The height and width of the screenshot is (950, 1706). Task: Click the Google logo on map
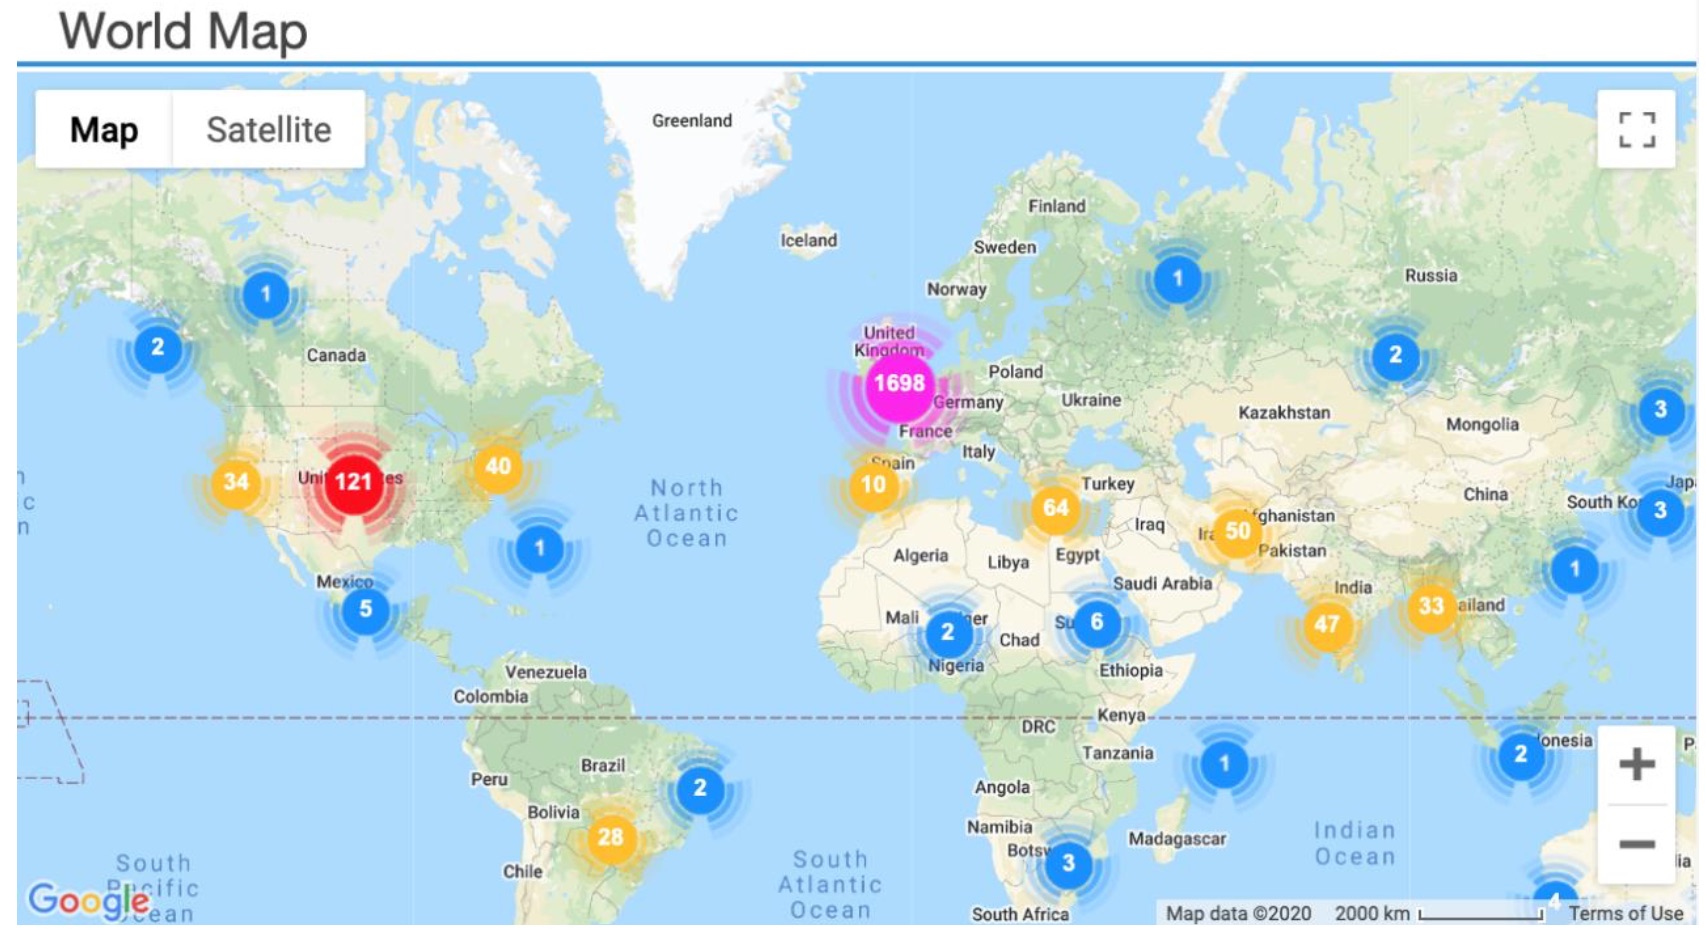click(x=88, y=900)
